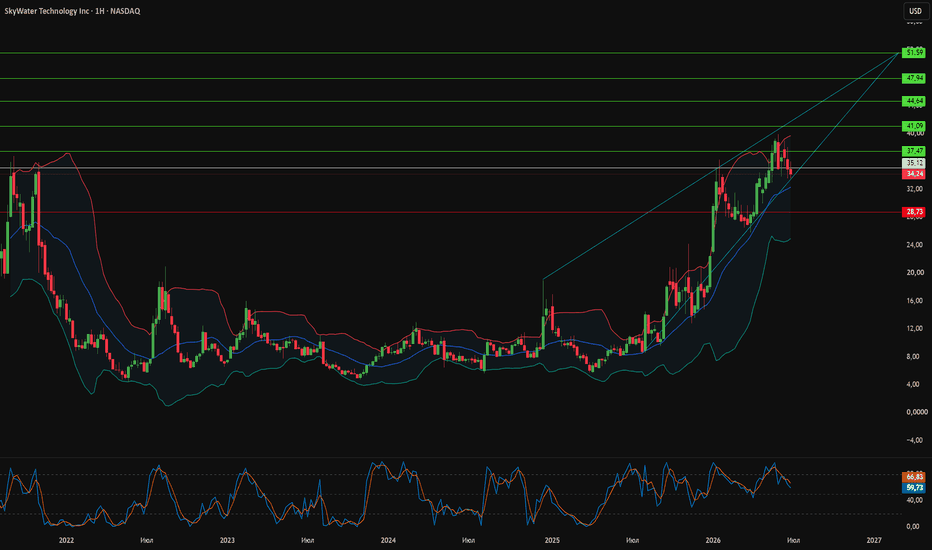Click the 2026 time axis label

pos(713,540)
